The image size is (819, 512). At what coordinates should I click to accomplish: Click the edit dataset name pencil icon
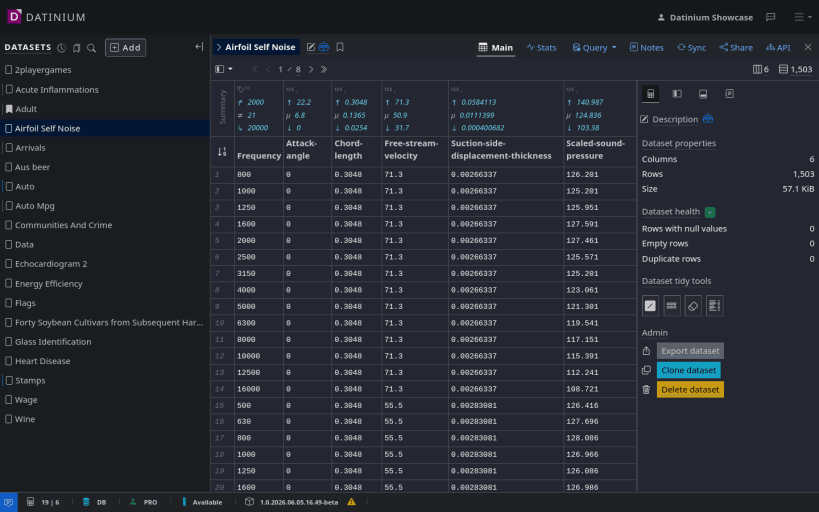coord(311,47)
